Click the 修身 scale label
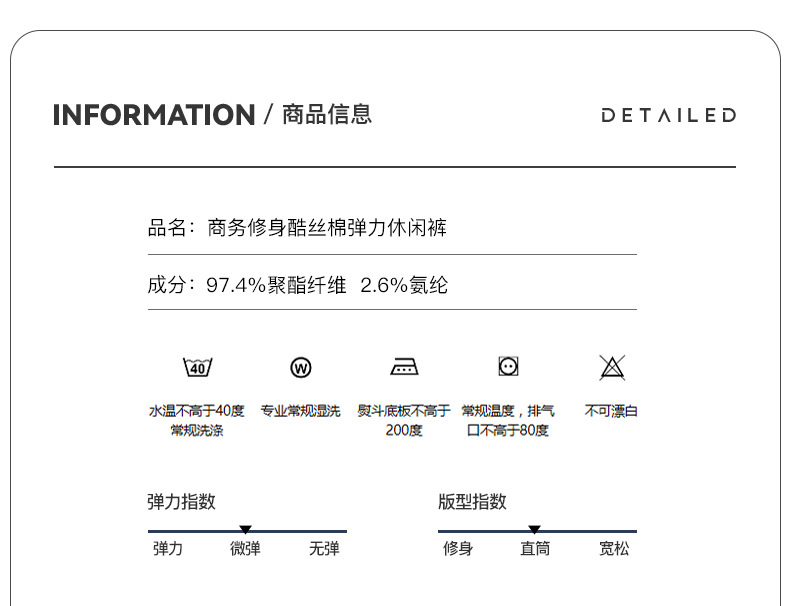This screenshot has height=606, width=790. pos(458,548)
